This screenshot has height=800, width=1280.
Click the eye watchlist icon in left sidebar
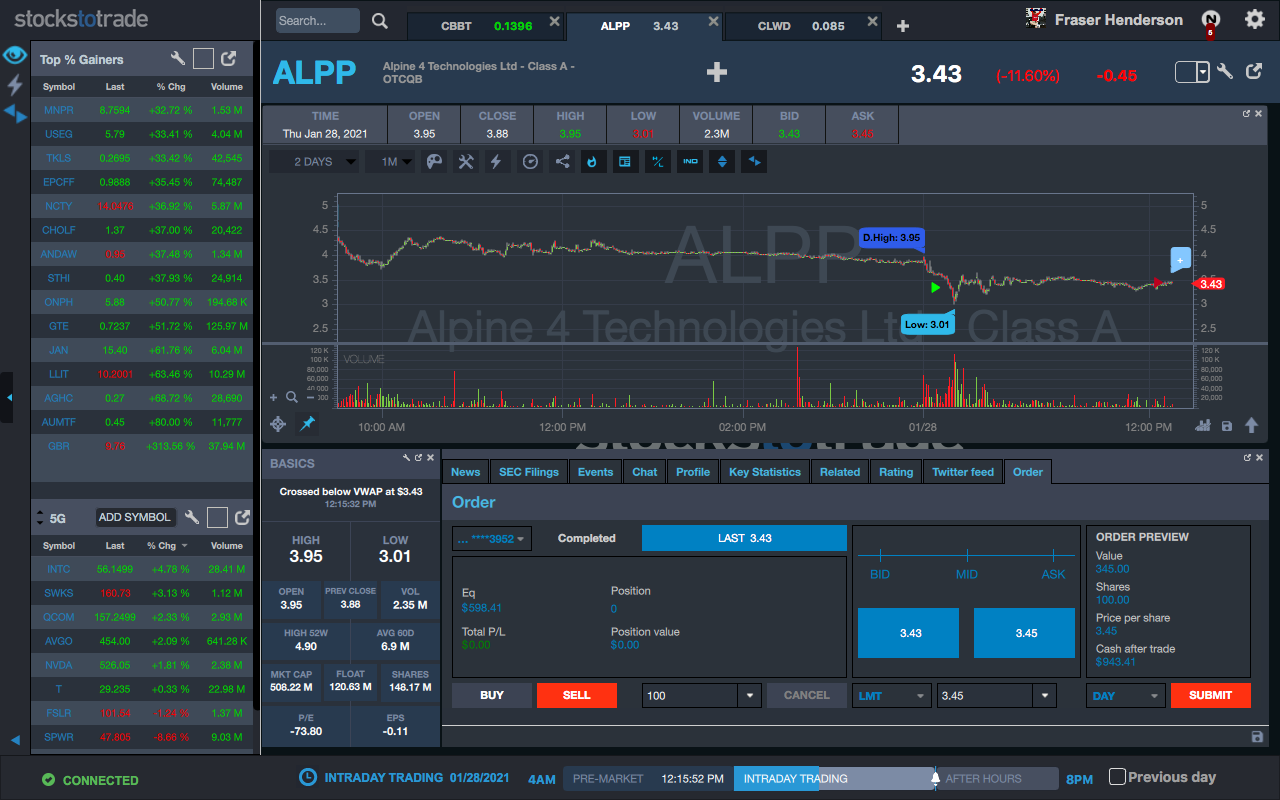coord(15,55)
